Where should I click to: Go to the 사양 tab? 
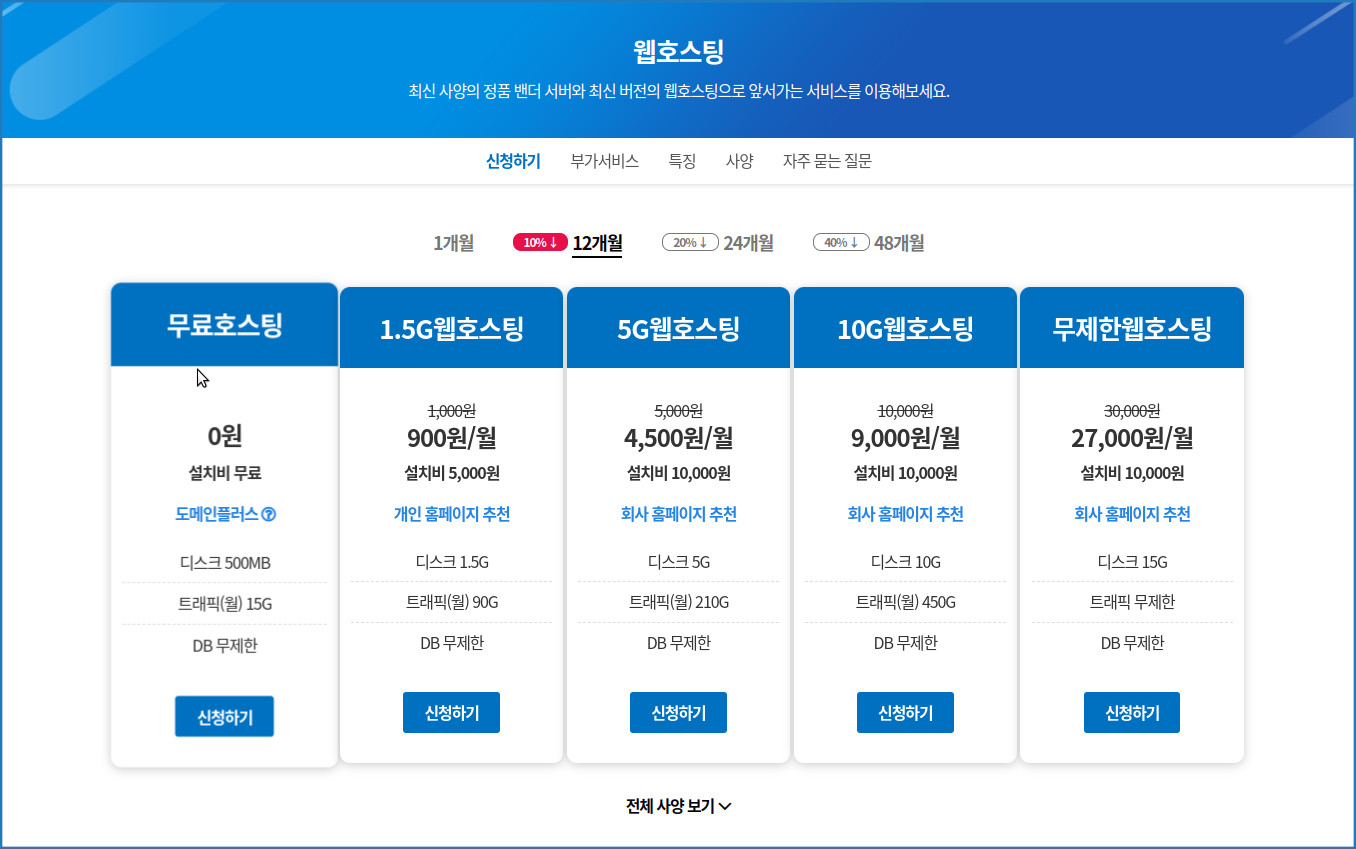coord(739,161)
